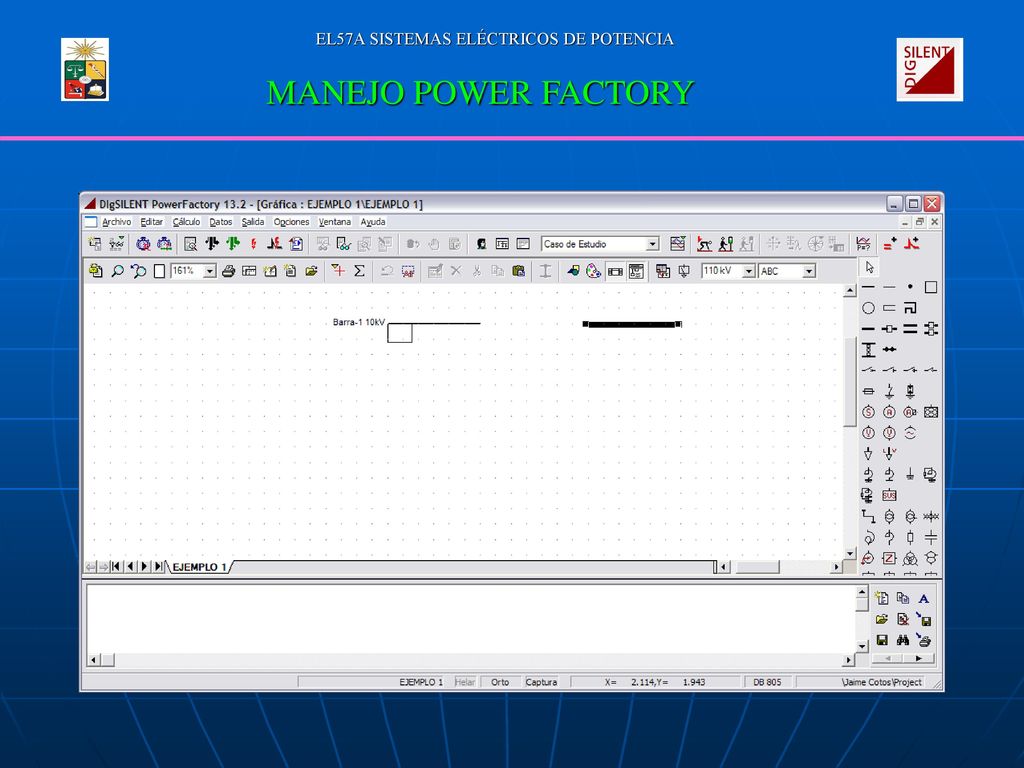Select the load arrow symbol
This screenshot has width=1024, height=768.
click(868, 454)
